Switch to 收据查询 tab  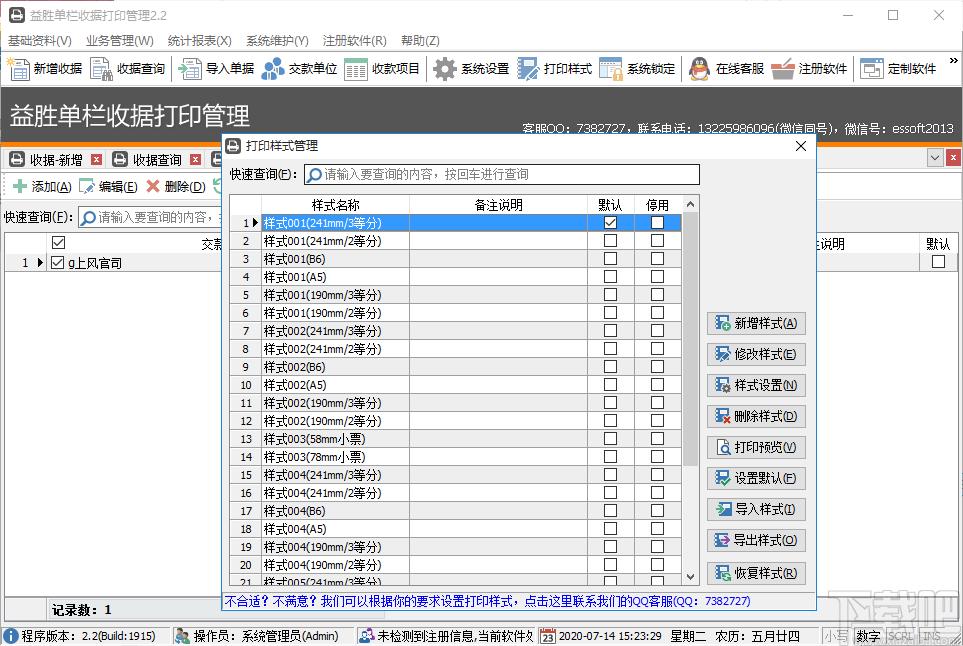point(157,160)
